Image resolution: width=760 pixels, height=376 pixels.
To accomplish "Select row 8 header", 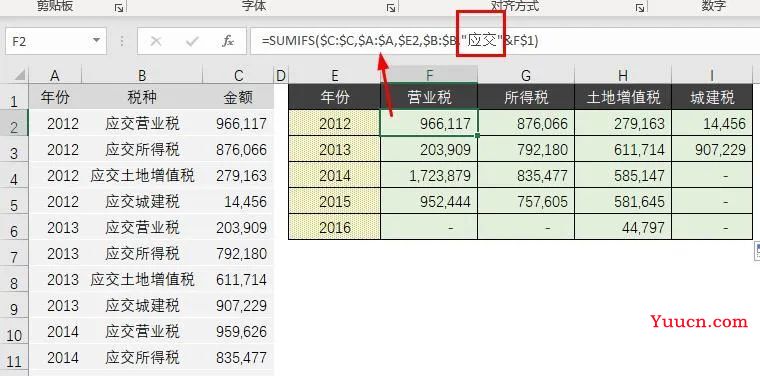I will pyautogui.click(x=14, y=280).
